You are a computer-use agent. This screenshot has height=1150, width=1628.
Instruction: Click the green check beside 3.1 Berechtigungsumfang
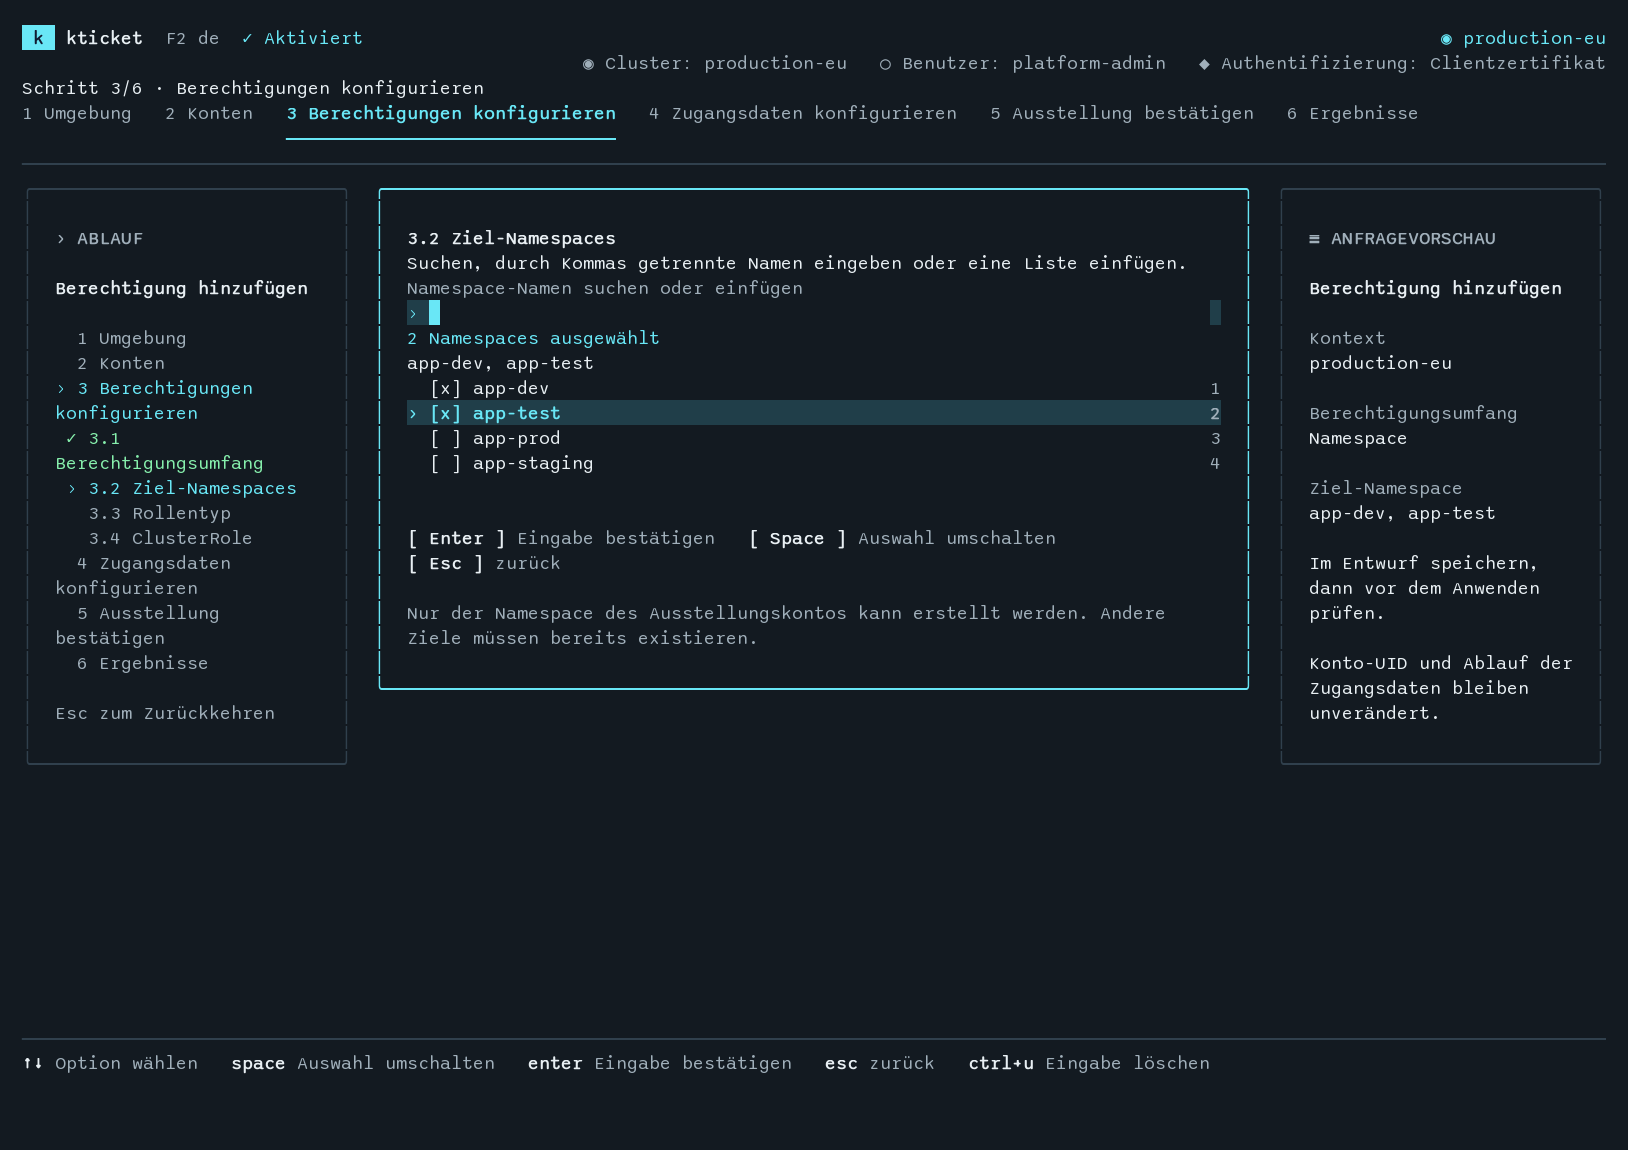pos(71,438)
